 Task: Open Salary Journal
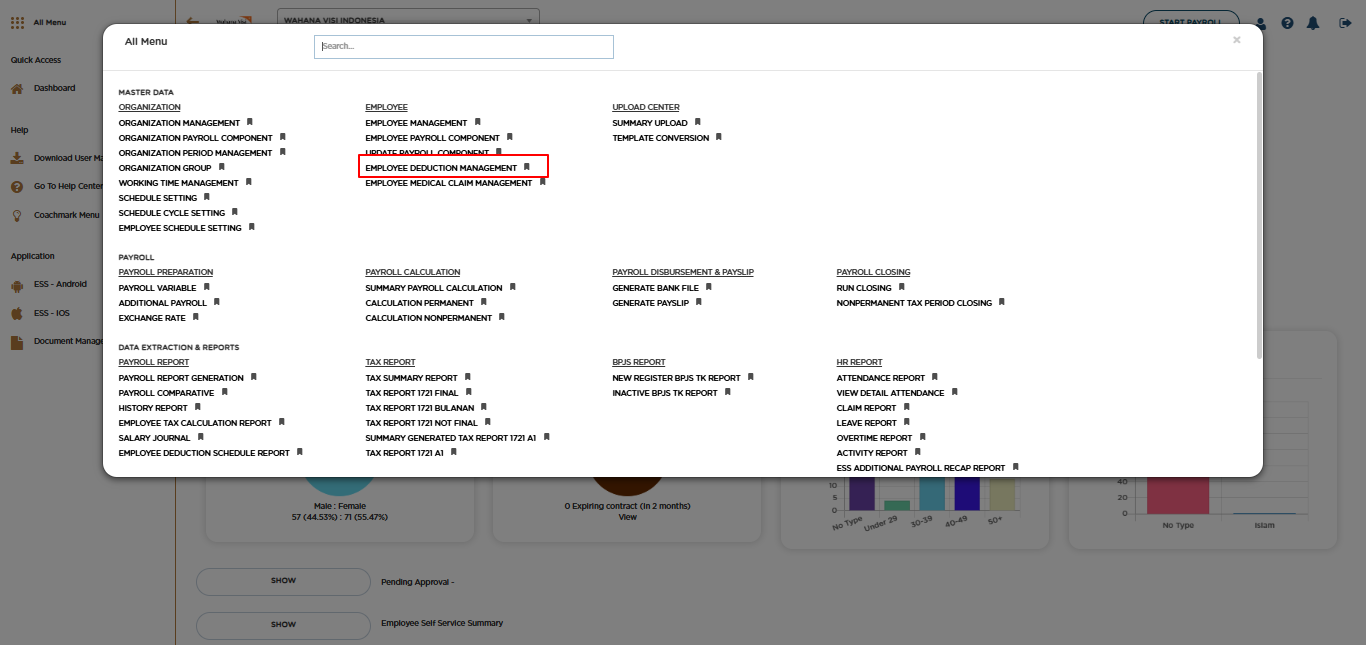coord(154,438)
